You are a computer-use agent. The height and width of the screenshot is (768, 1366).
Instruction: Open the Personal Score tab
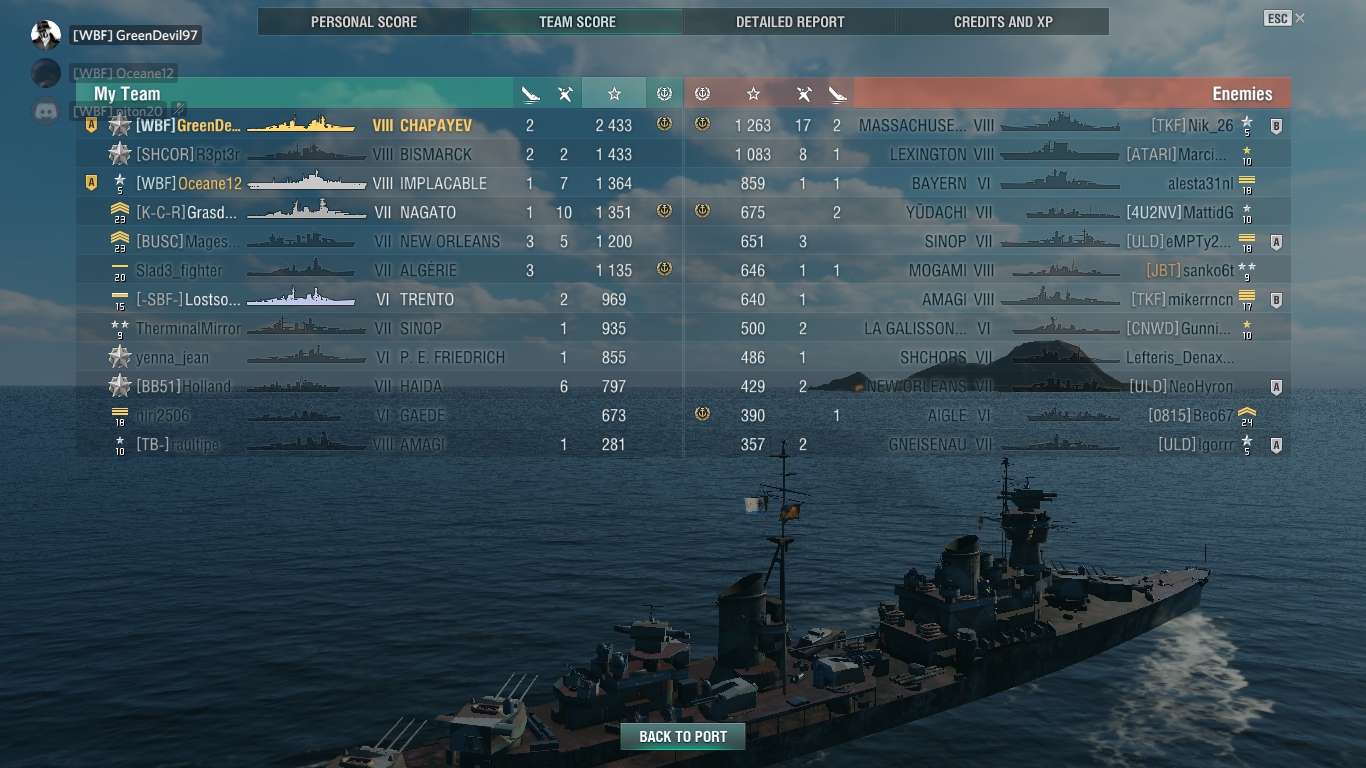point(364,22)
